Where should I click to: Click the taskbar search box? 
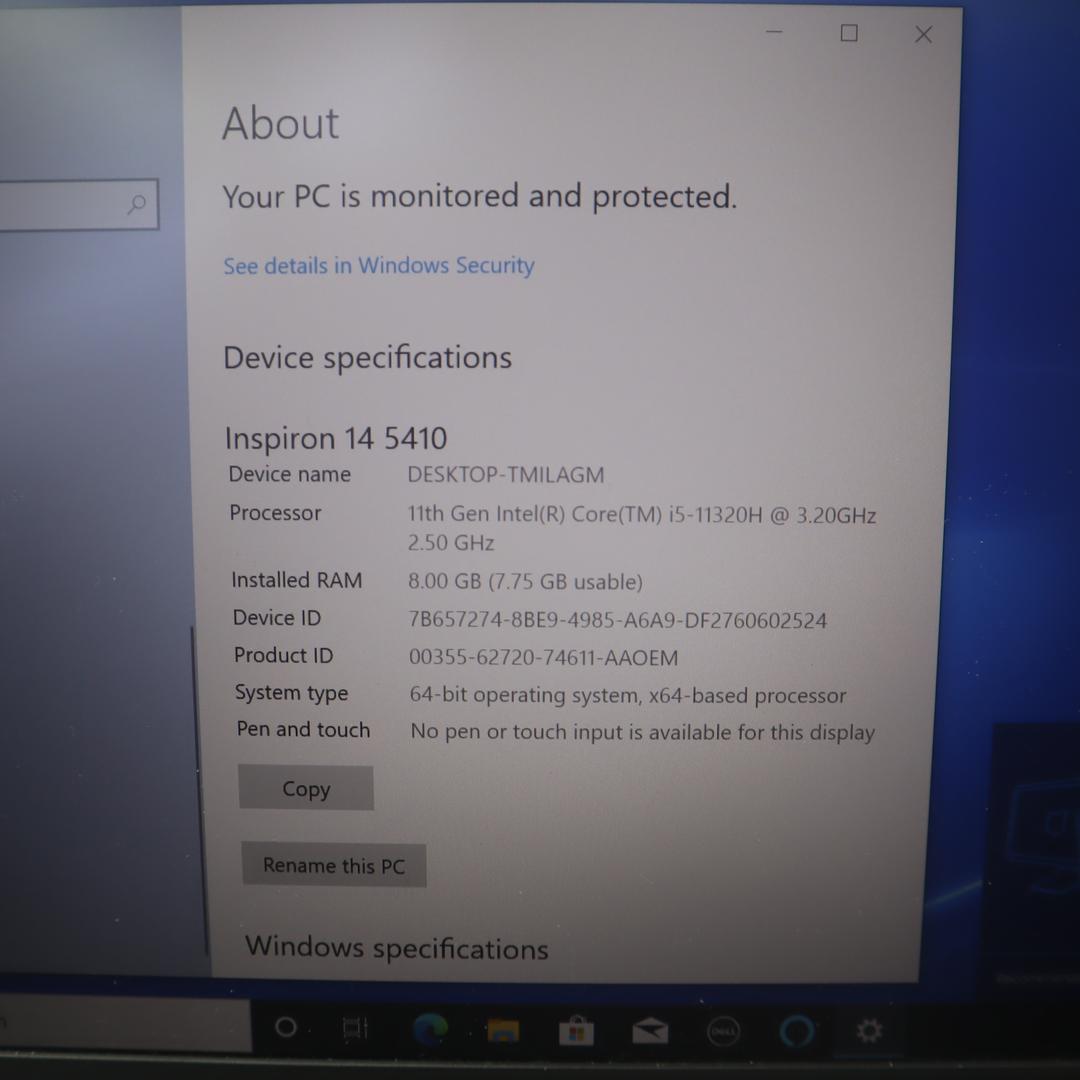125,1026
